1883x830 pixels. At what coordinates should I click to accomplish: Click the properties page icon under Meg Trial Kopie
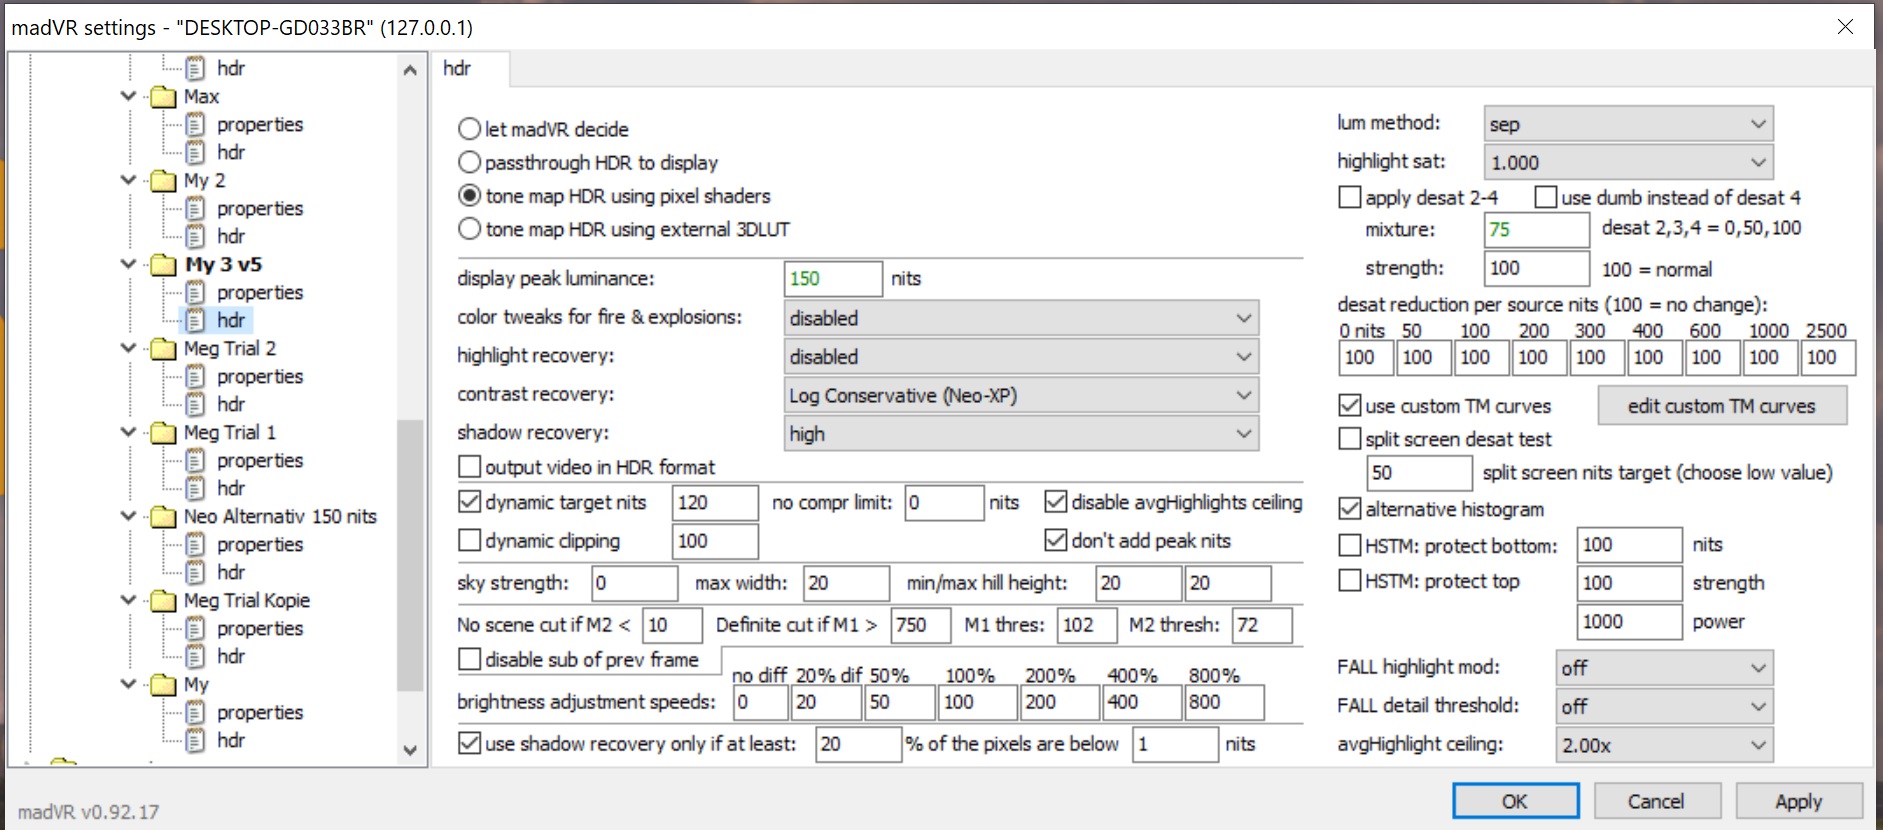196,629
